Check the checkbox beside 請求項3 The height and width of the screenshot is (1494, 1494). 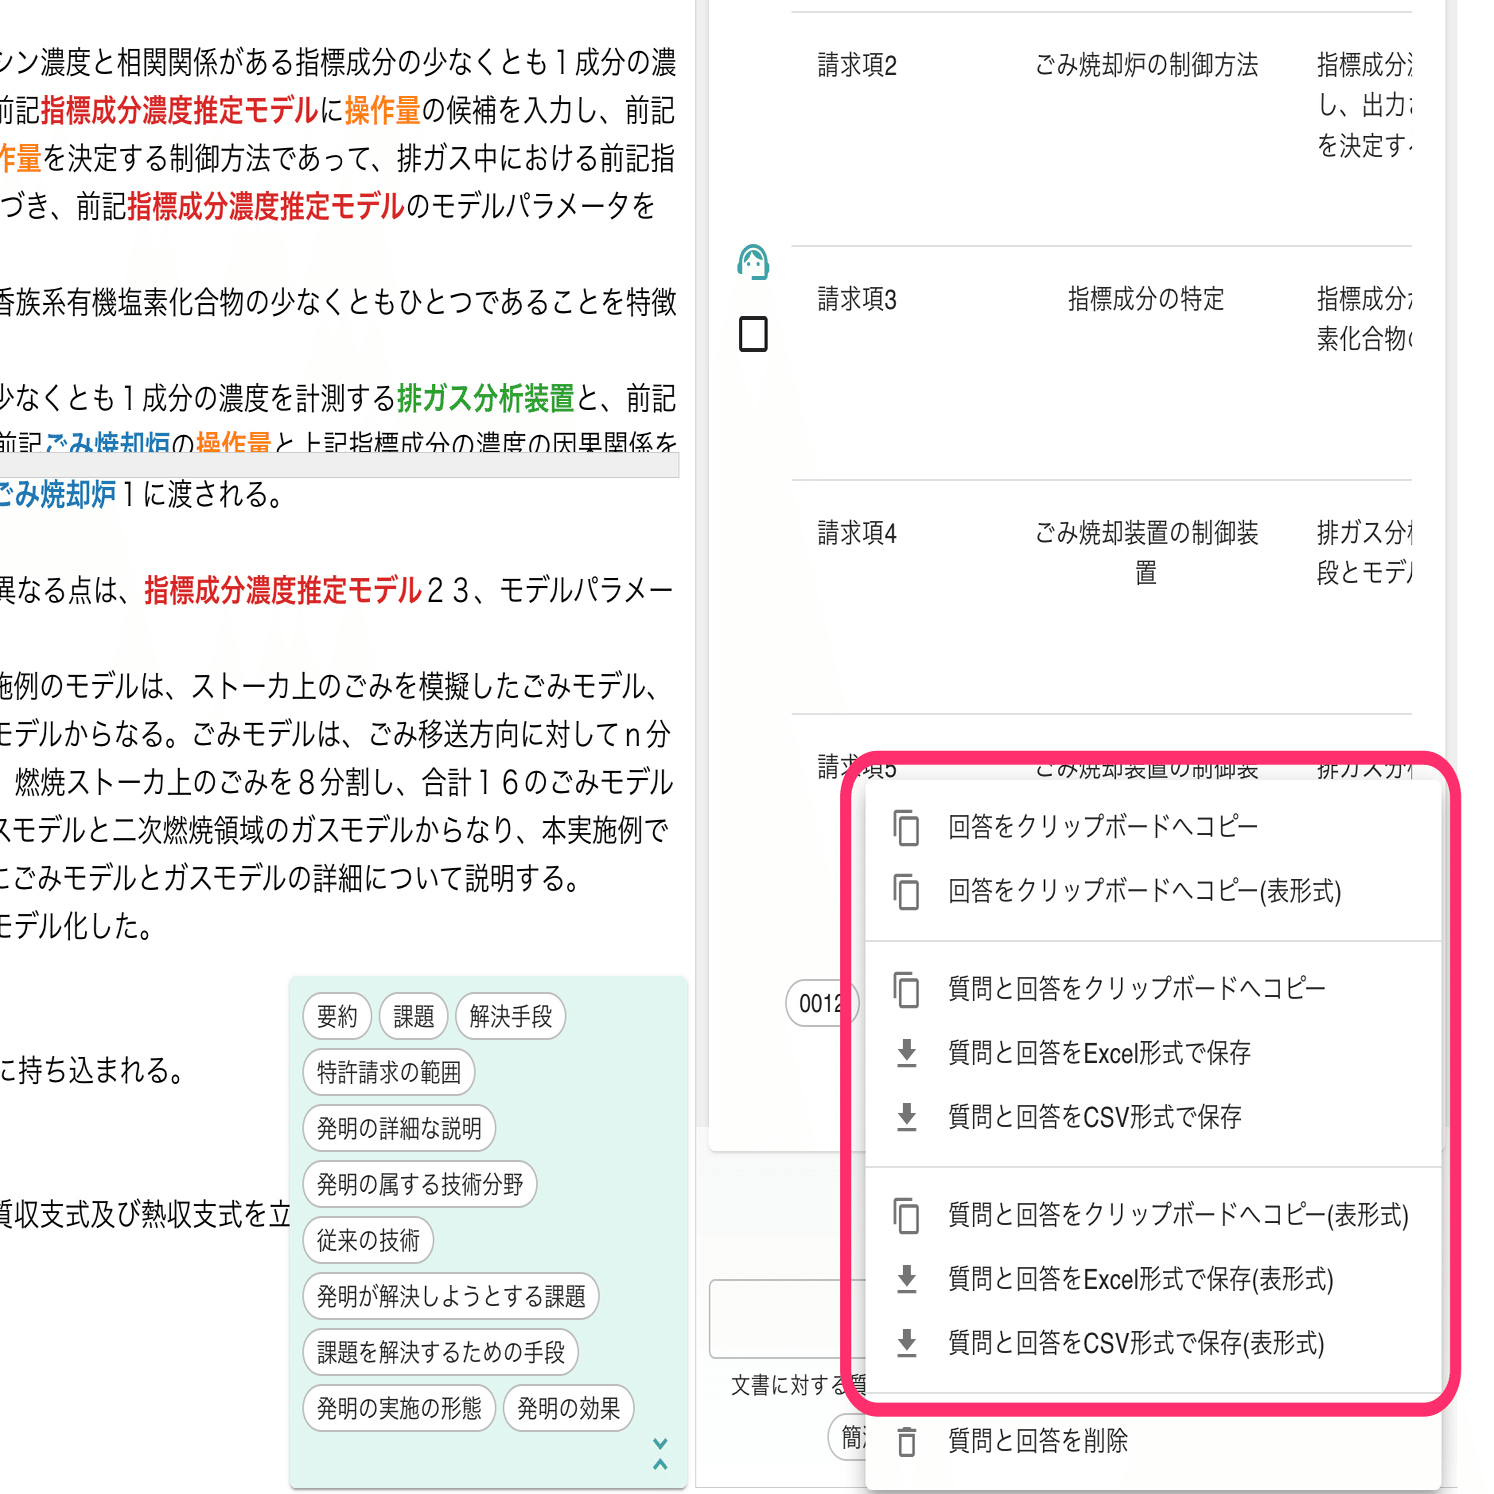[x=753, y=334]
